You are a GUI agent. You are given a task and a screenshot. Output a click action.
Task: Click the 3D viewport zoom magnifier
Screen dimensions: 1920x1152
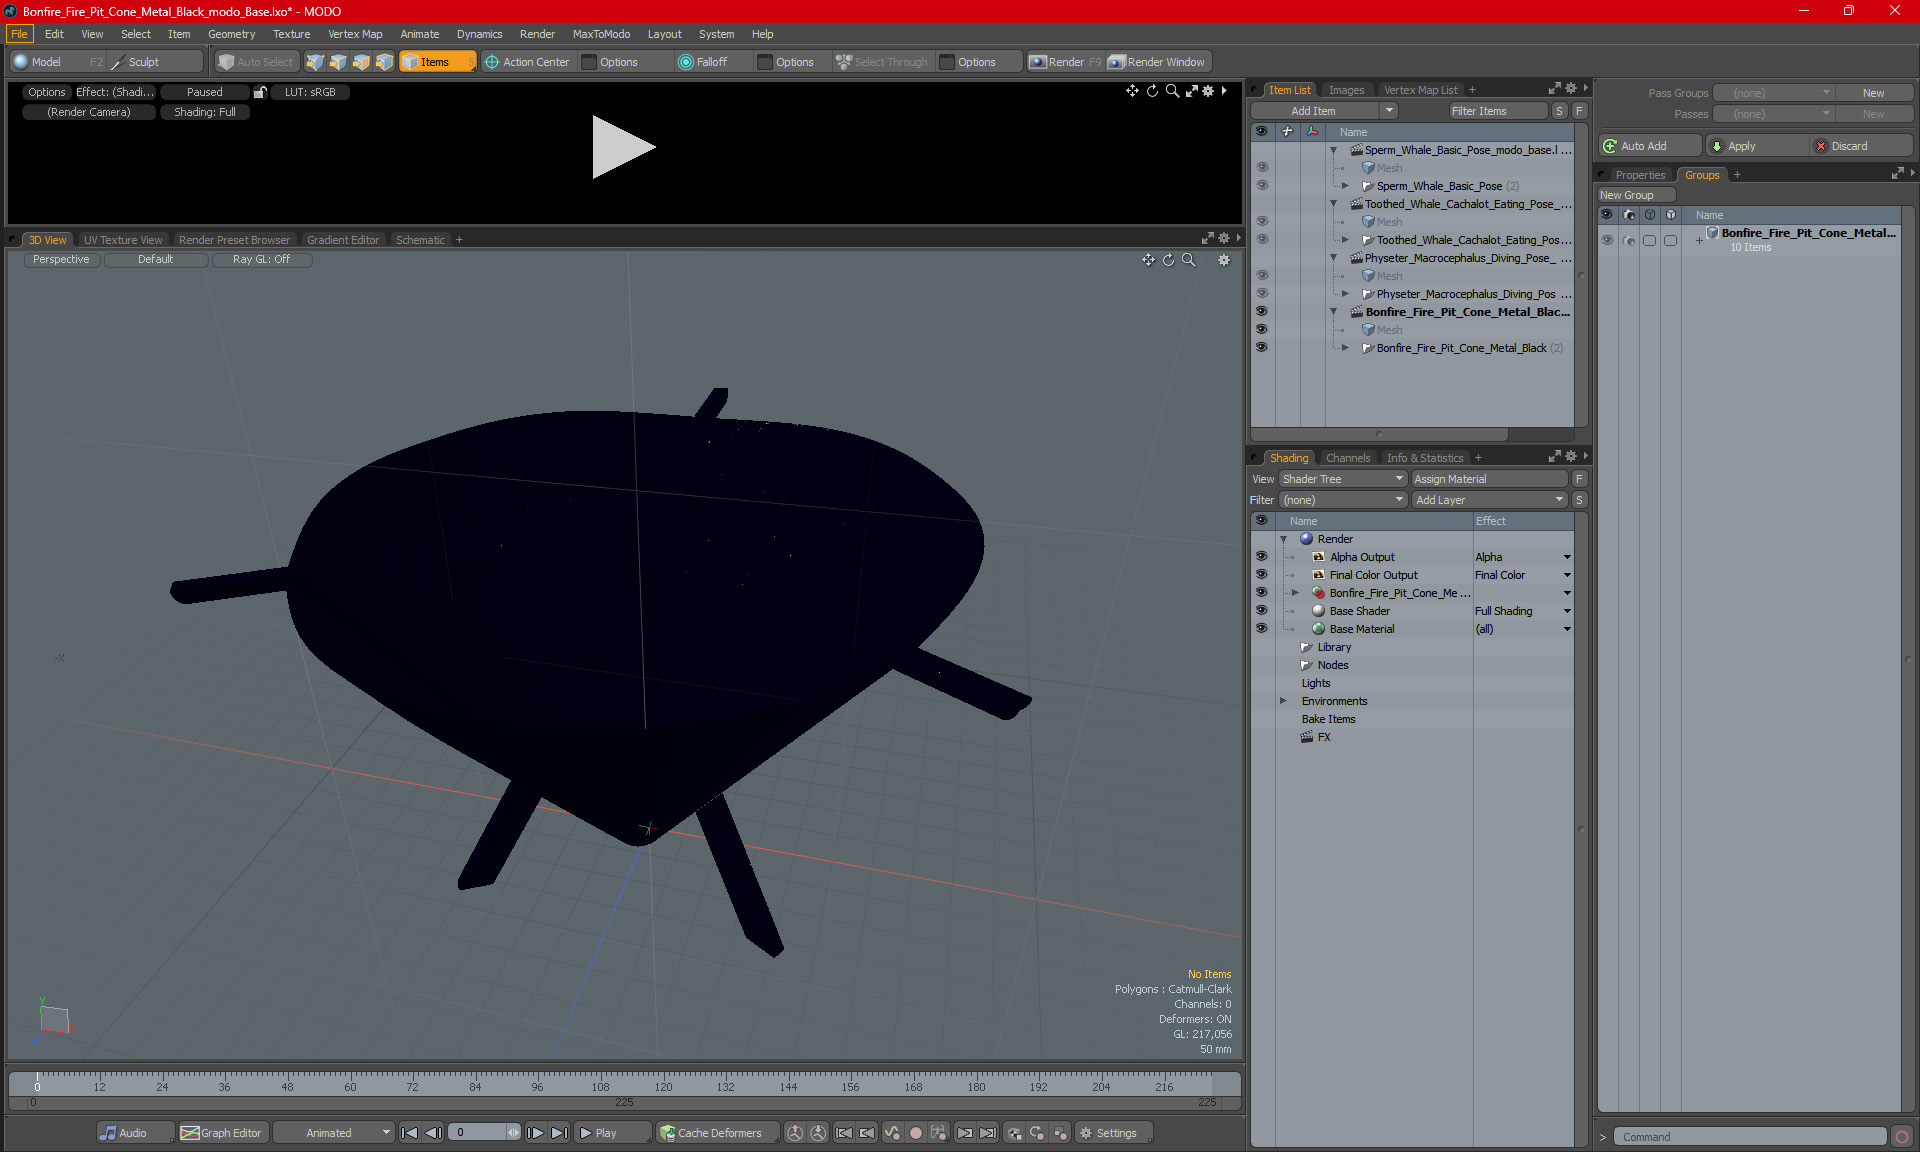tap(1189, 260)
